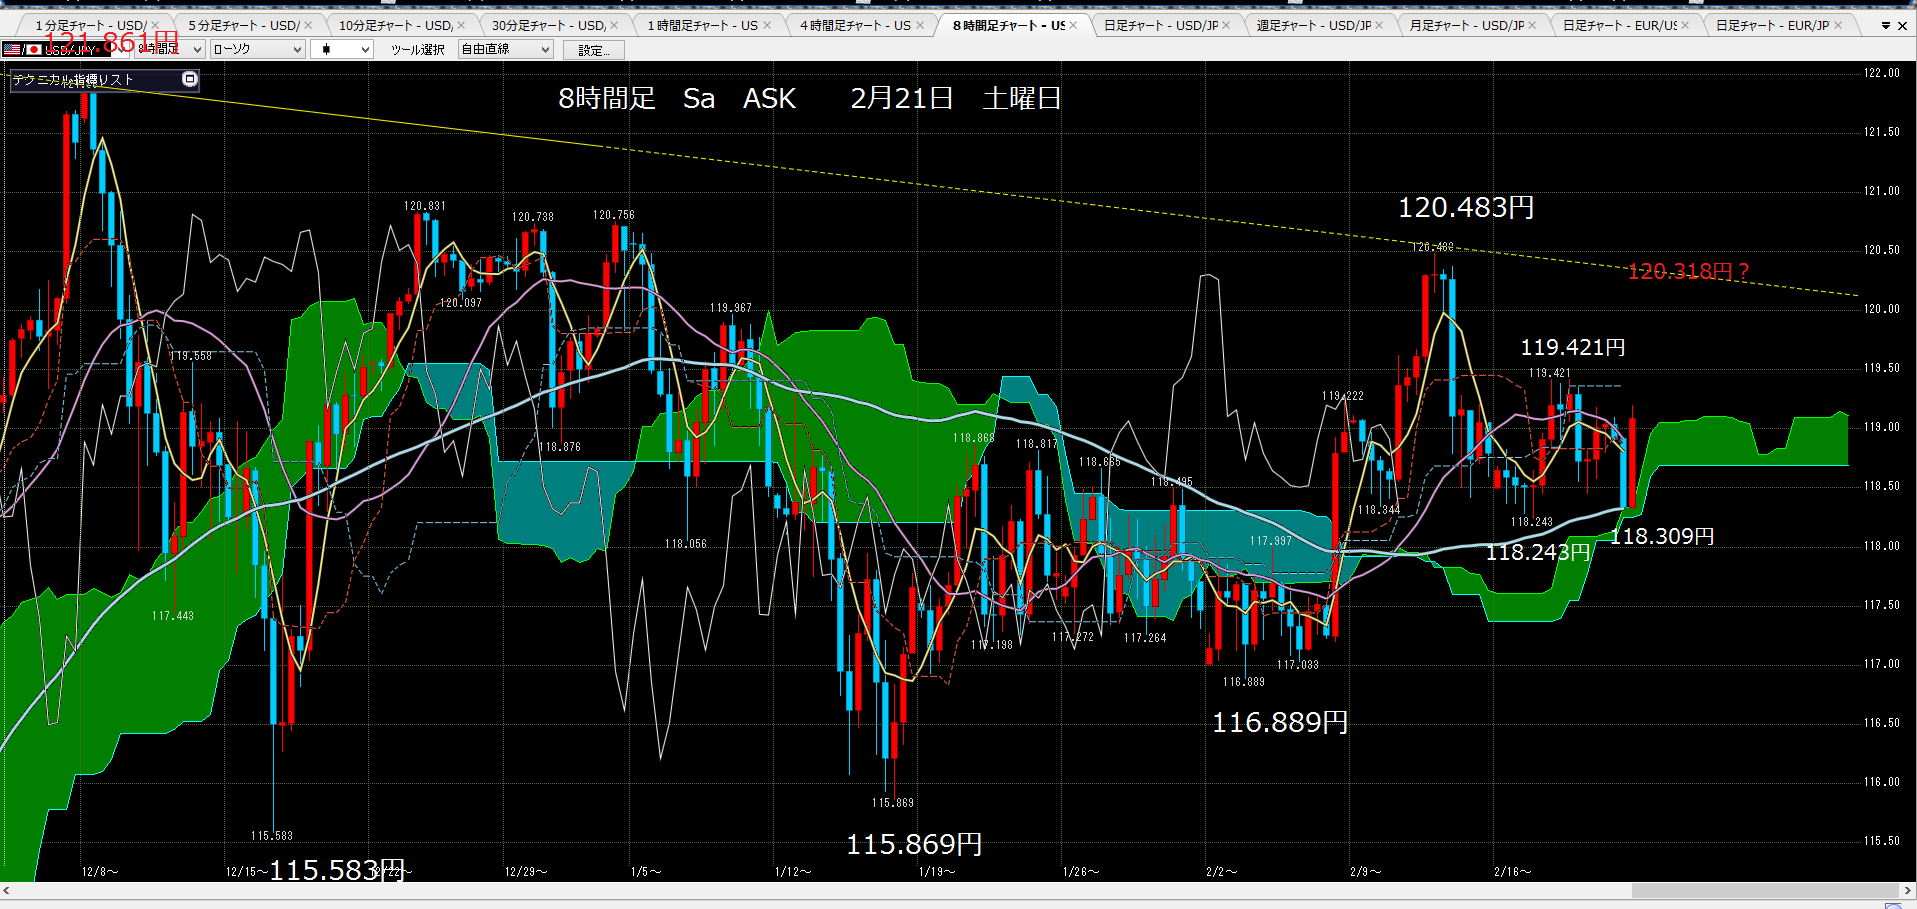Click the 12/8～ date axis label
The image size is (1917, 909).
point(100,872)
